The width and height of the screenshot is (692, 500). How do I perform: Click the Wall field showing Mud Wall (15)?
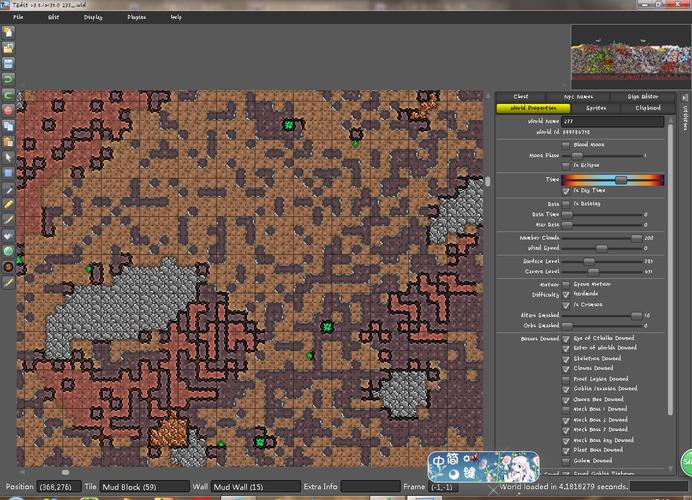click(256, 487)
